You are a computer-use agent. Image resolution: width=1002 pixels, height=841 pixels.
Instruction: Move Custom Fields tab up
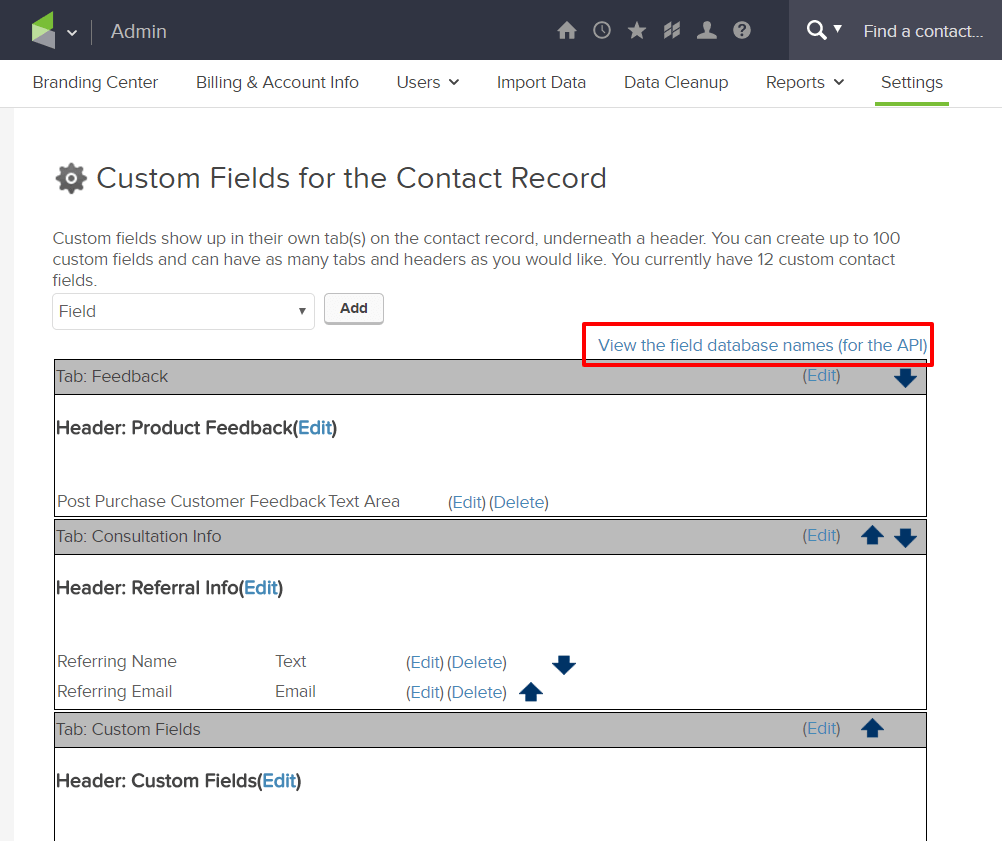(x=872, y=728)
